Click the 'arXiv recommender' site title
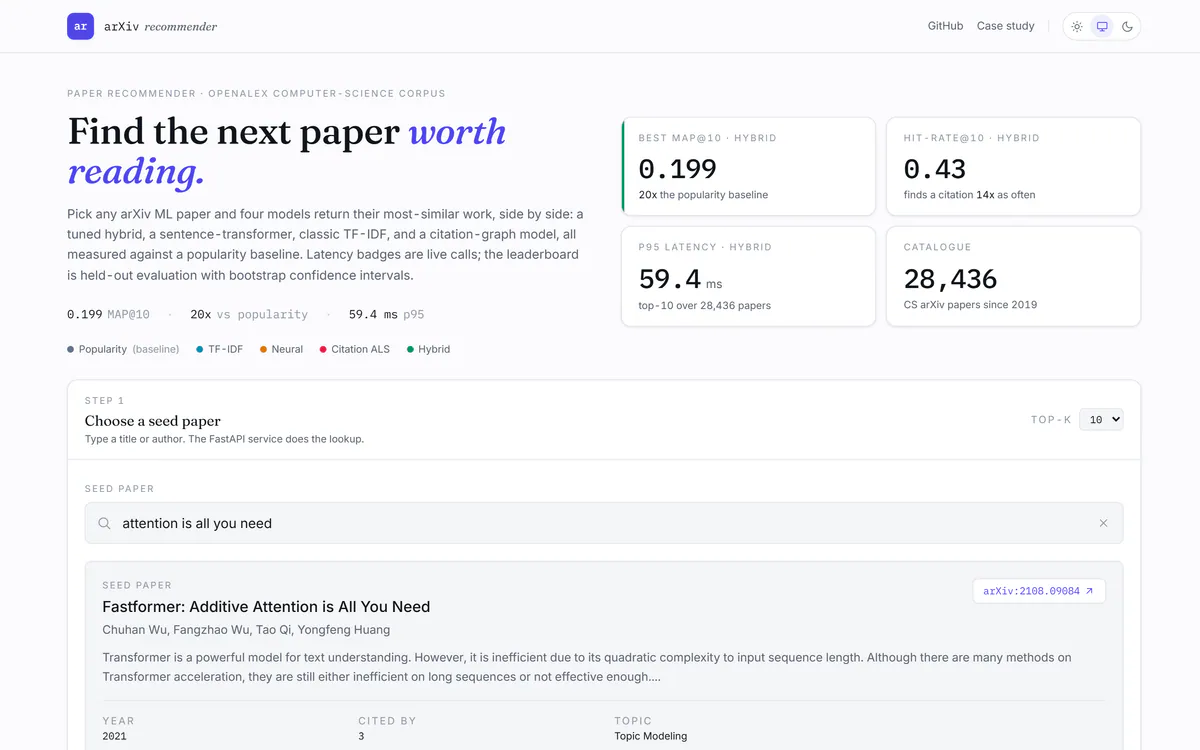 pos(160,27)
